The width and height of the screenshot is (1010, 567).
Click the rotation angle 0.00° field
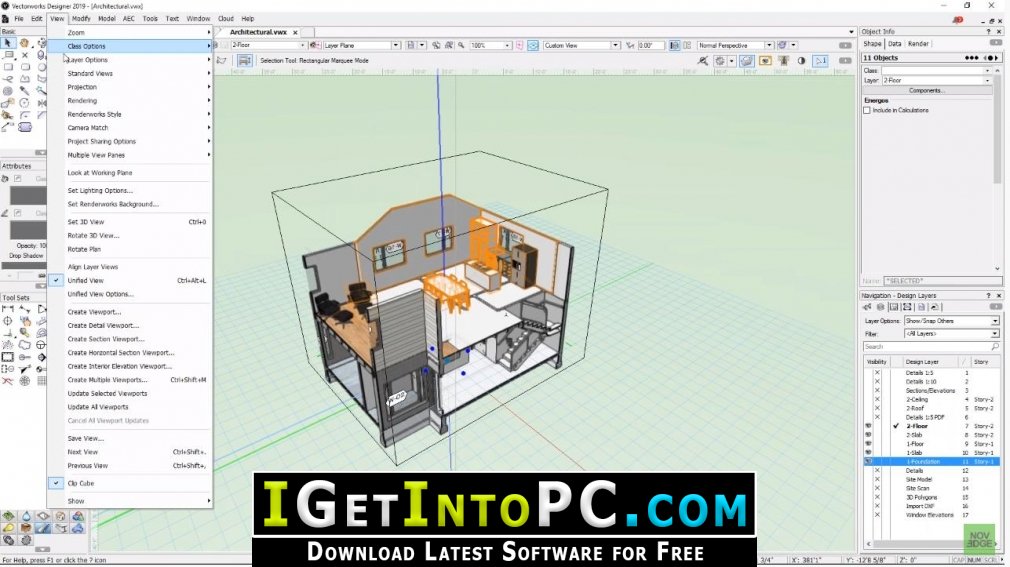pyautogui.click(x=650, y=45)
